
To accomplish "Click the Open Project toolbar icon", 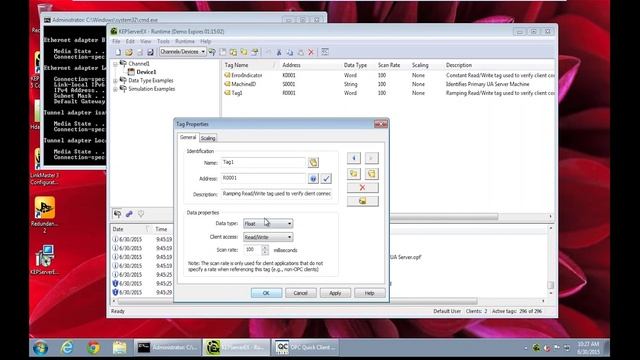I will click(129, 52).
